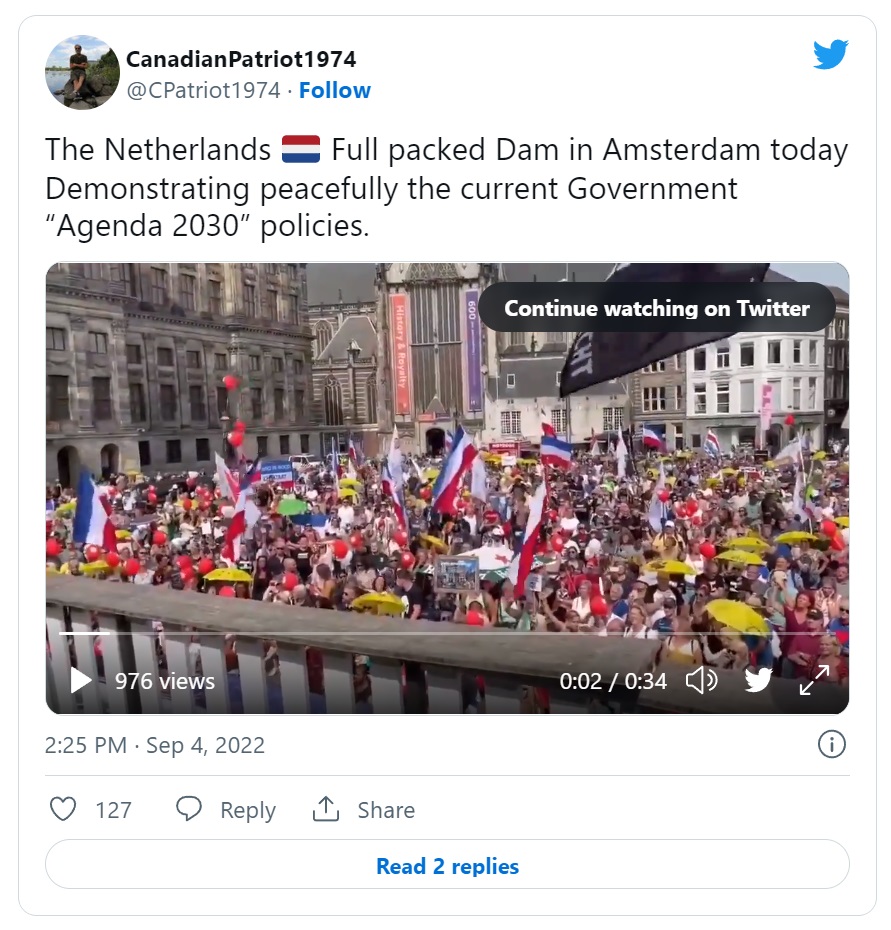This screenshot has height=930, width=891.
Task: Click Continue watching on Twitter
Action: (x=657, y=308)
